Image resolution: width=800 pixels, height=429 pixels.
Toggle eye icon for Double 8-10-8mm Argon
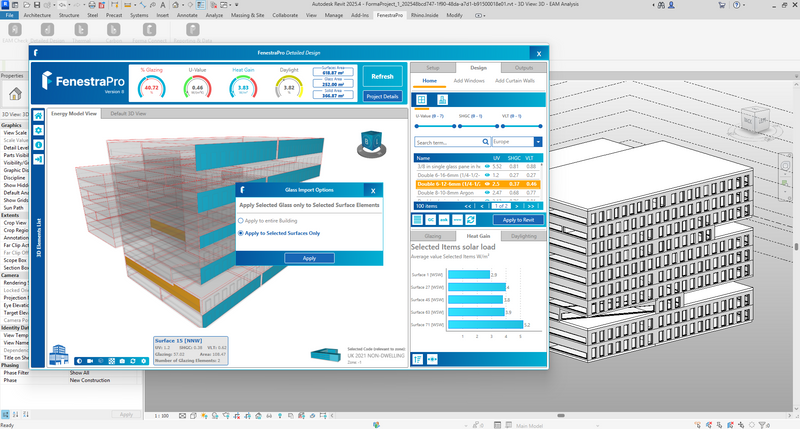tap(487, 193)
